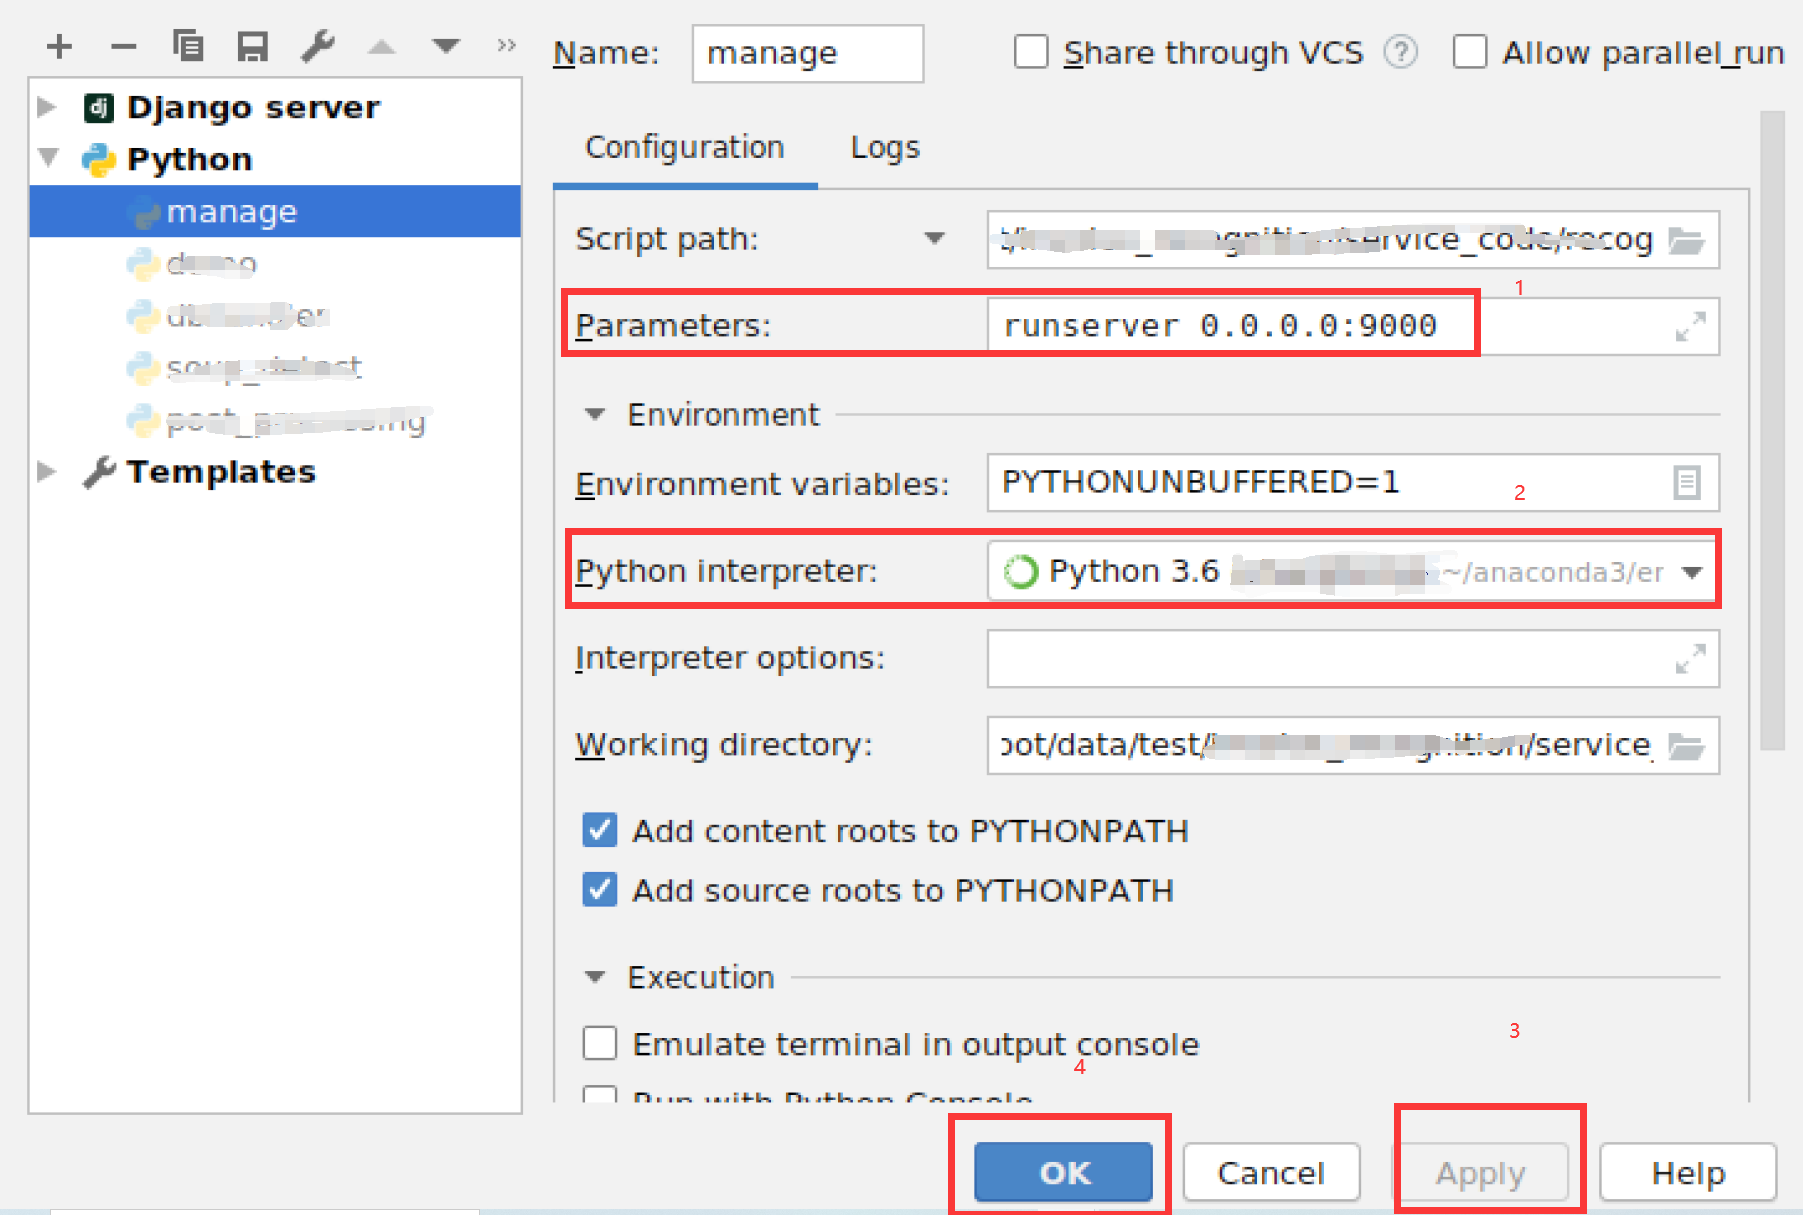Browse for script path with folder icon

[x=1686, y=240]
